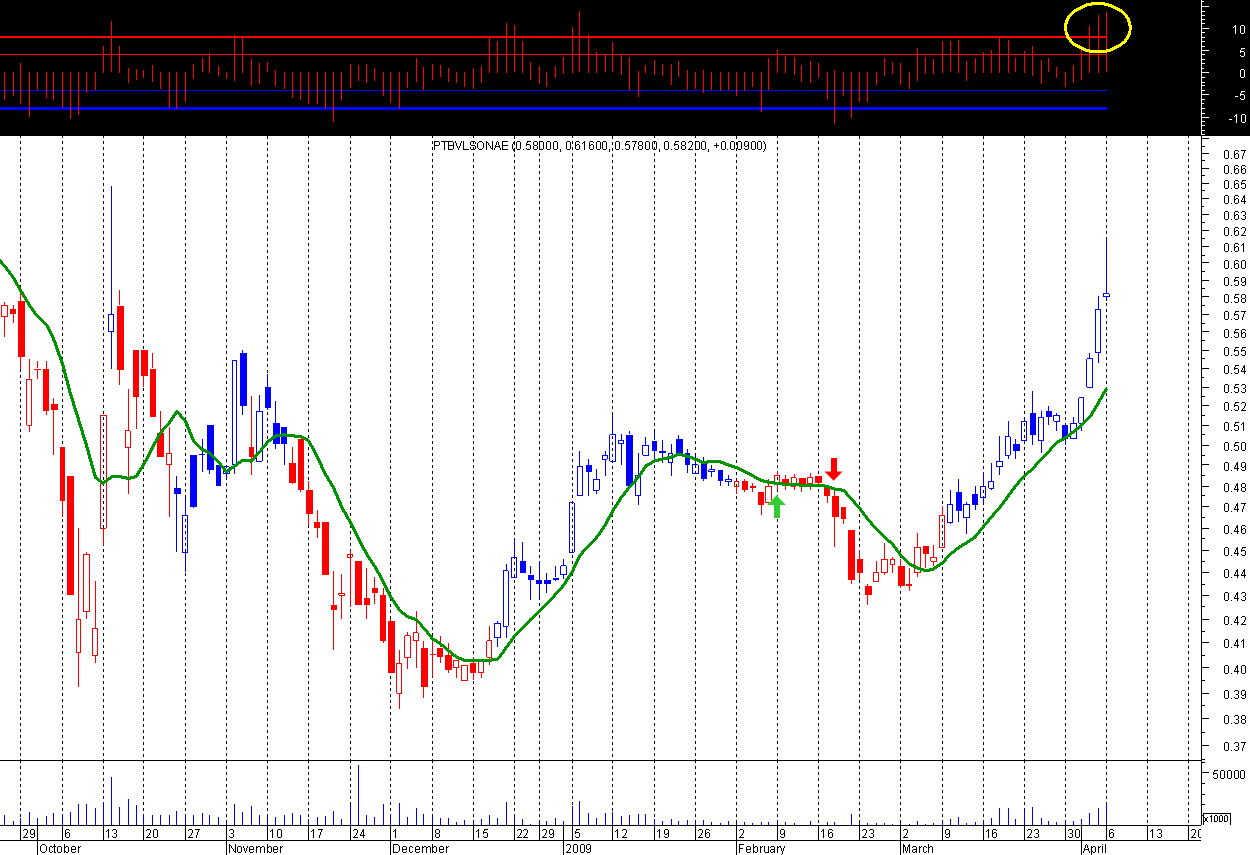Click the March month label
This screenshot has height=855, width=1250.
(x=917, y=848)
